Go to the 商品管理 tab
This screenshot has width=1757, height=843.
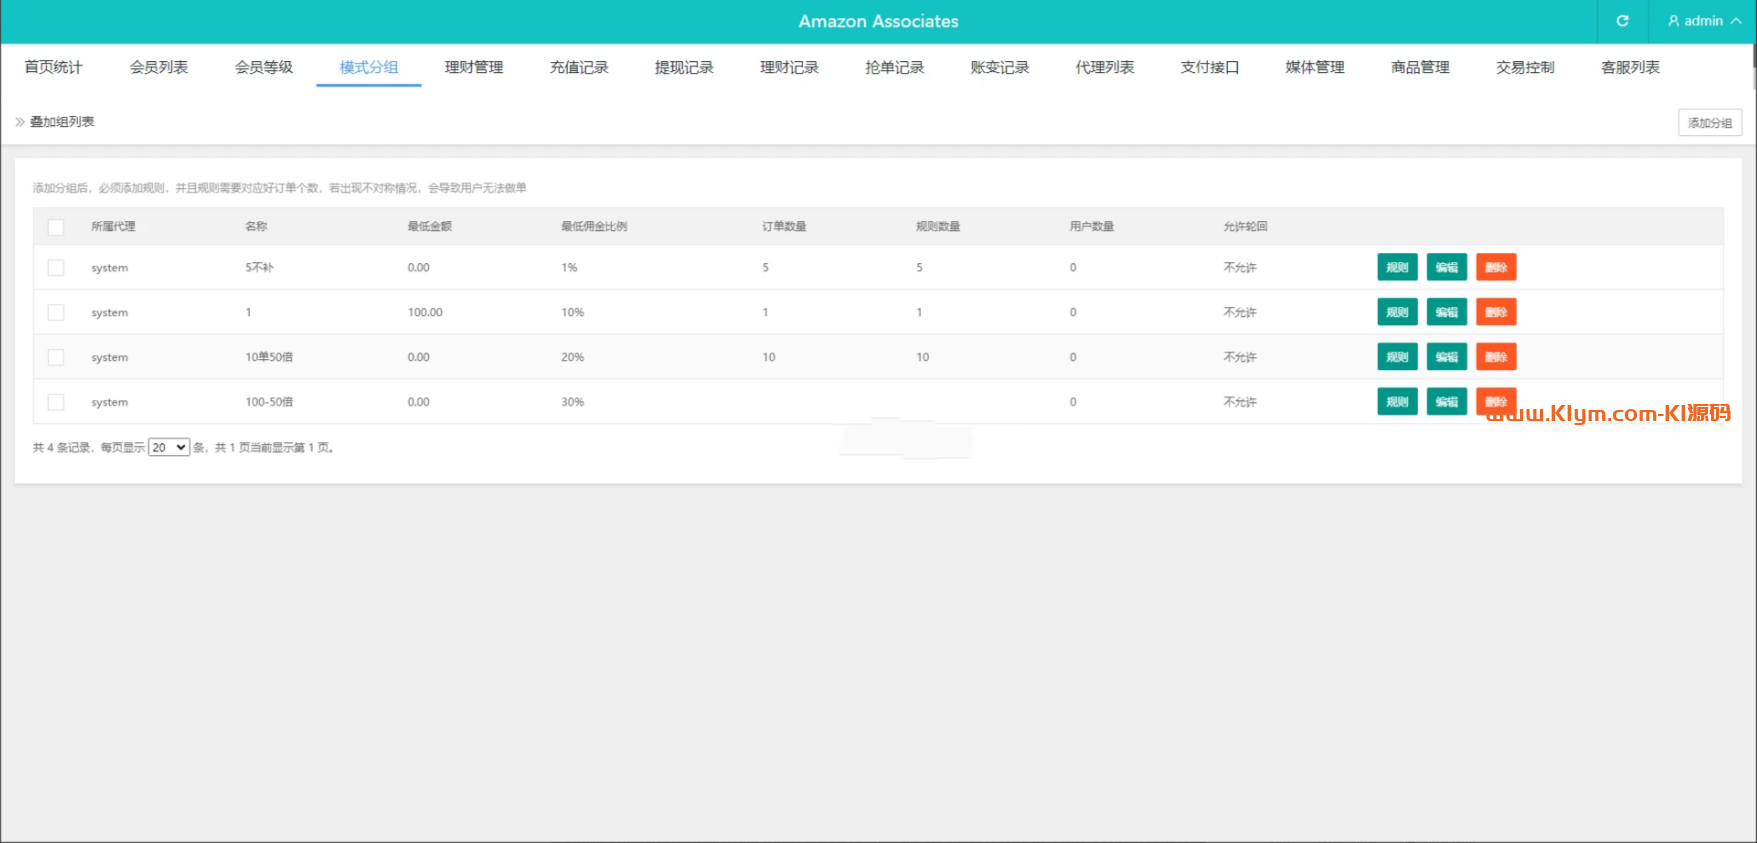tap(1420, 67)
